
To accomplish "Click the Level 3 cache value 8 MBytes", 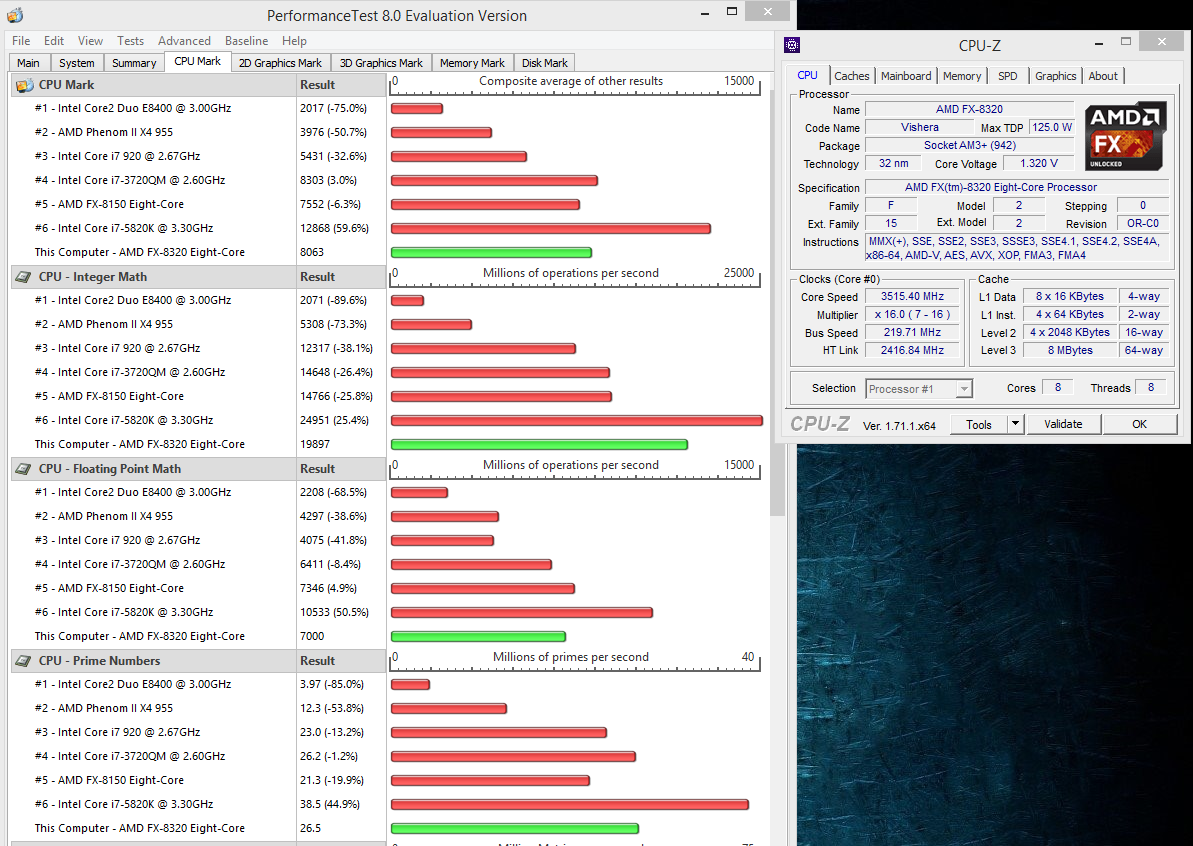I will pos(1070,351).
